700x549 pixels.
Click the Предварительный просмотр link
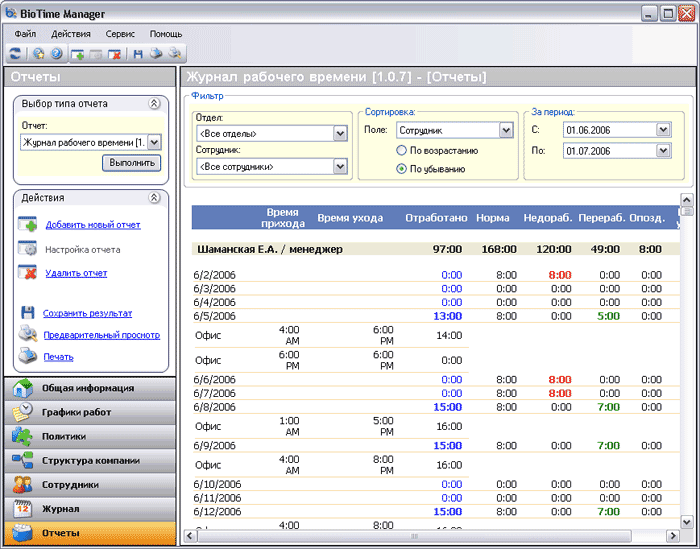[101, 335]
